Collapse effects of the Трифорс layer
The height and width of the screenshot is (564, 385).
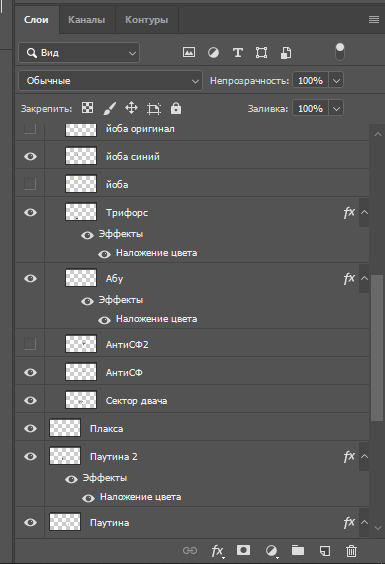(364, 212)
